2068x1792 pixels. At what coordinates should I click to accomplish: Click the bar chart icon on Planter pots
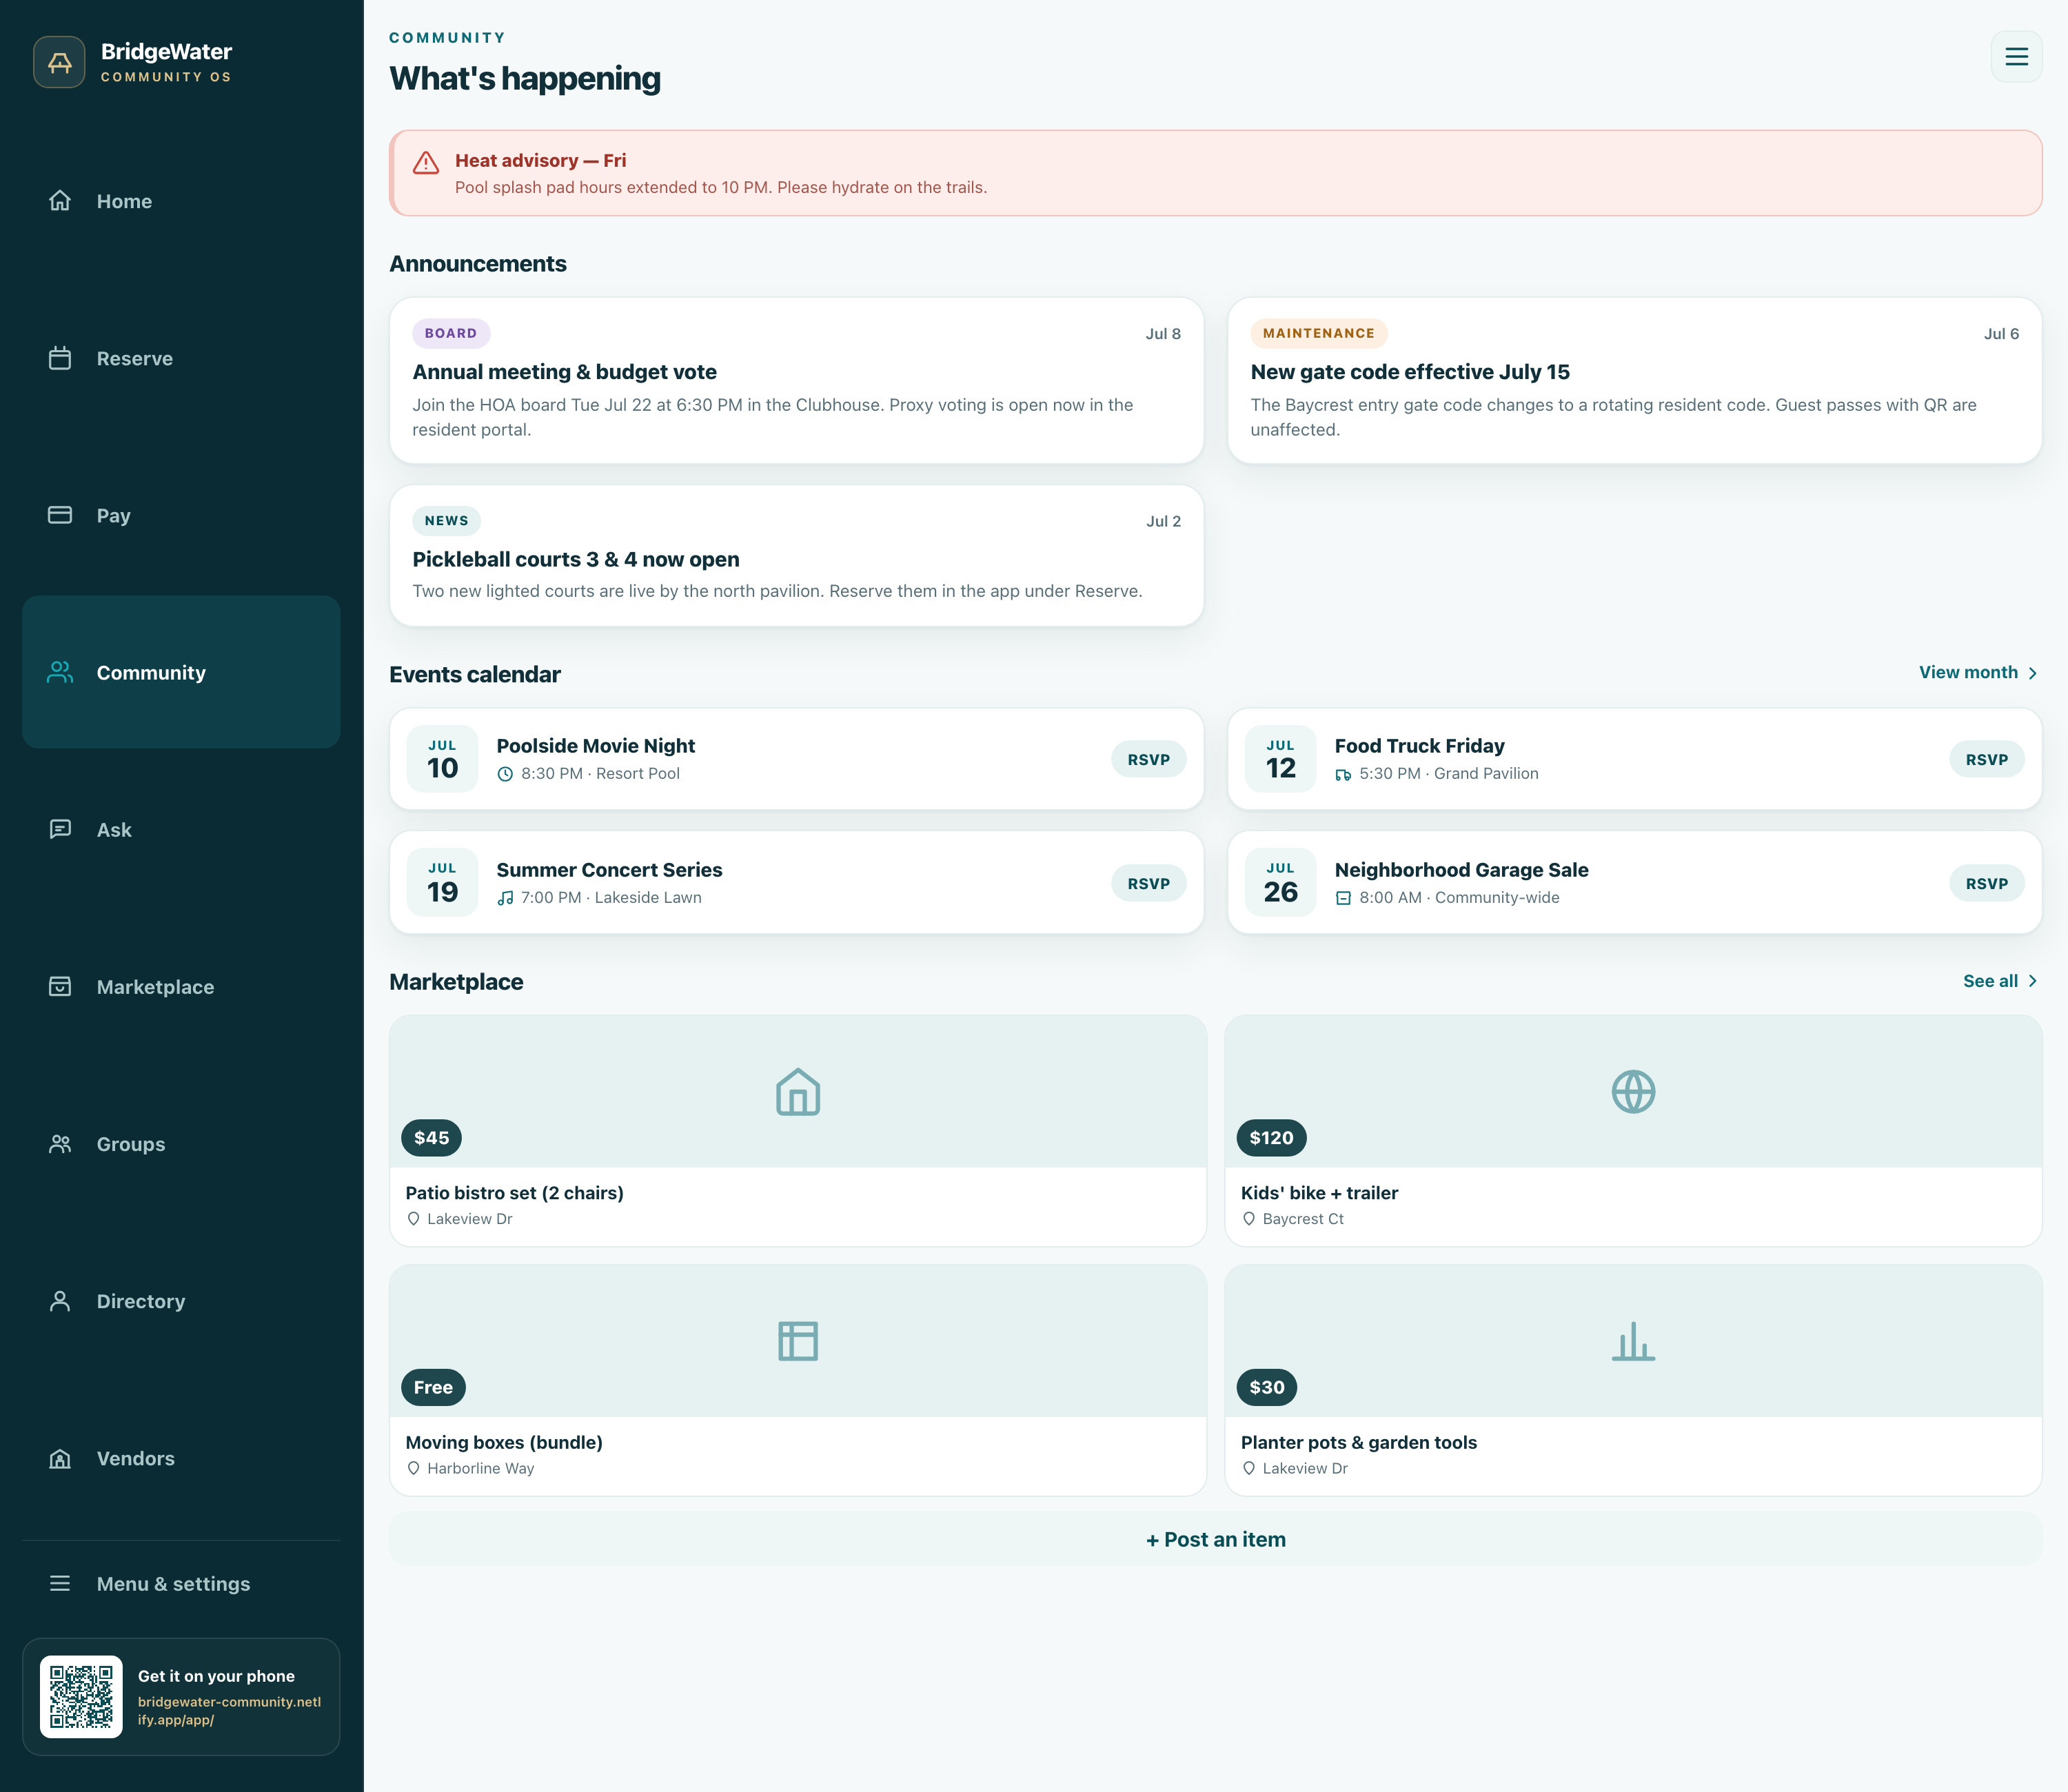coord(1633,1341)
